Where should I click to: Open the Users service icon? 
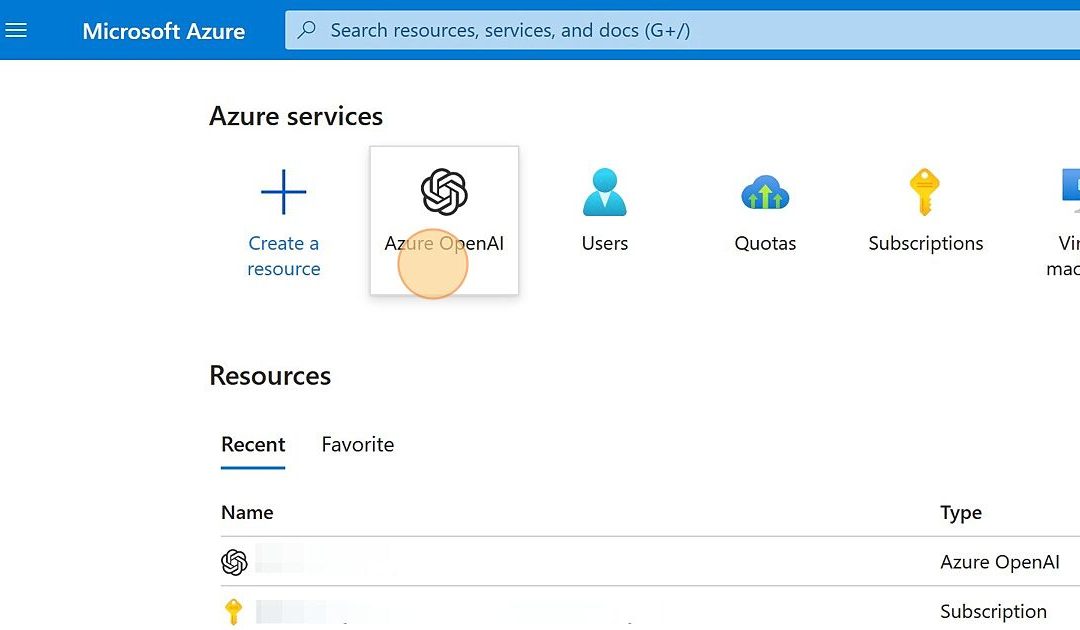[x=605, y=191]
